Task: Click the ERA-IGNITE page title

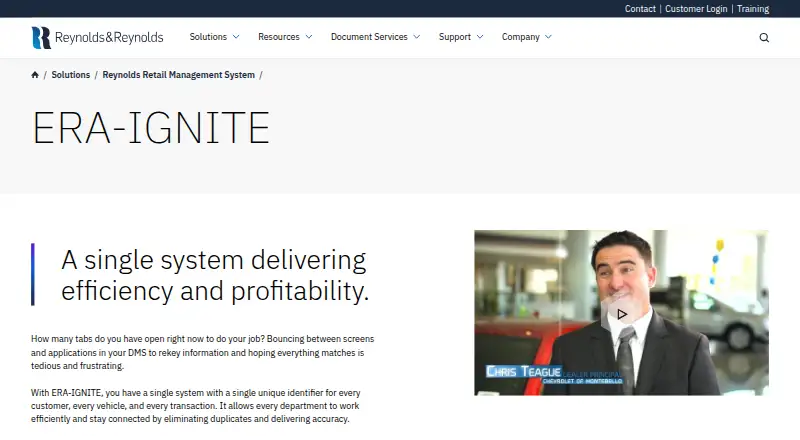Action: pyautogui.click(x=151, y=128)
